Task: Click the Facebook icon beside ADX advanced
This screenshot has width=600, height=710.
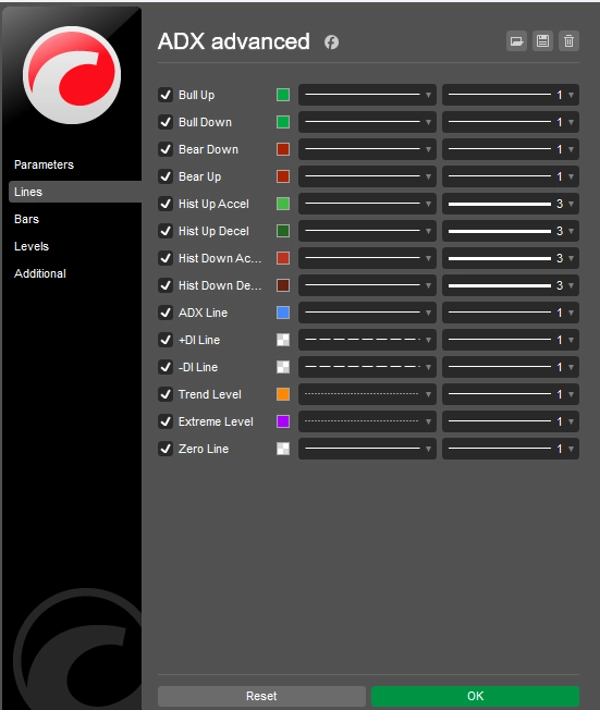Action: click(331, 42)
